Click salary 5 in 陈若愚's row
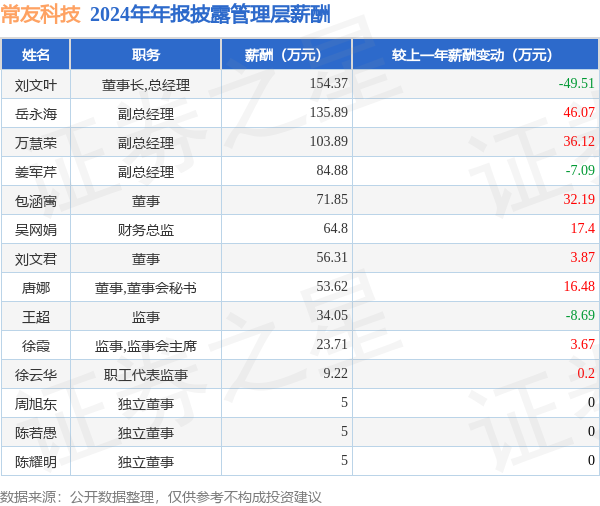 coord(344,431)
